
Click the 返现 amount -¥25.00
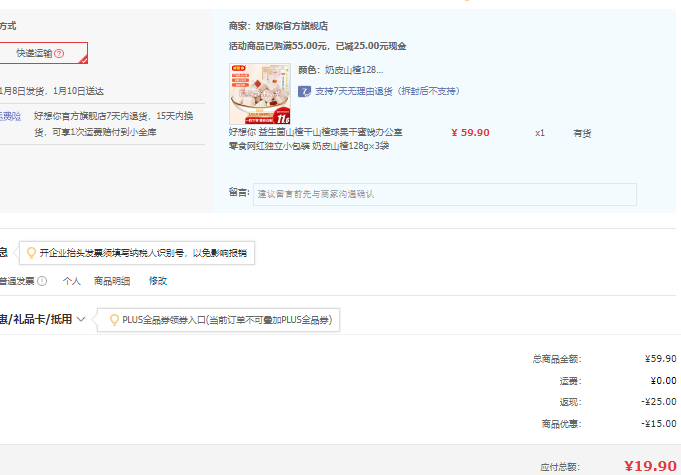[x=658, y=402]
